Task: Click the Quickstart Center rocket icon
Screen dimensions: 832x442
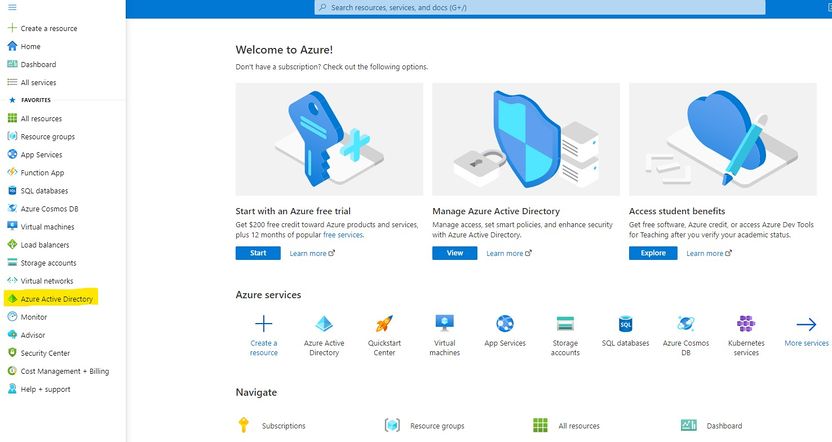Action: (x=384, y=324)
